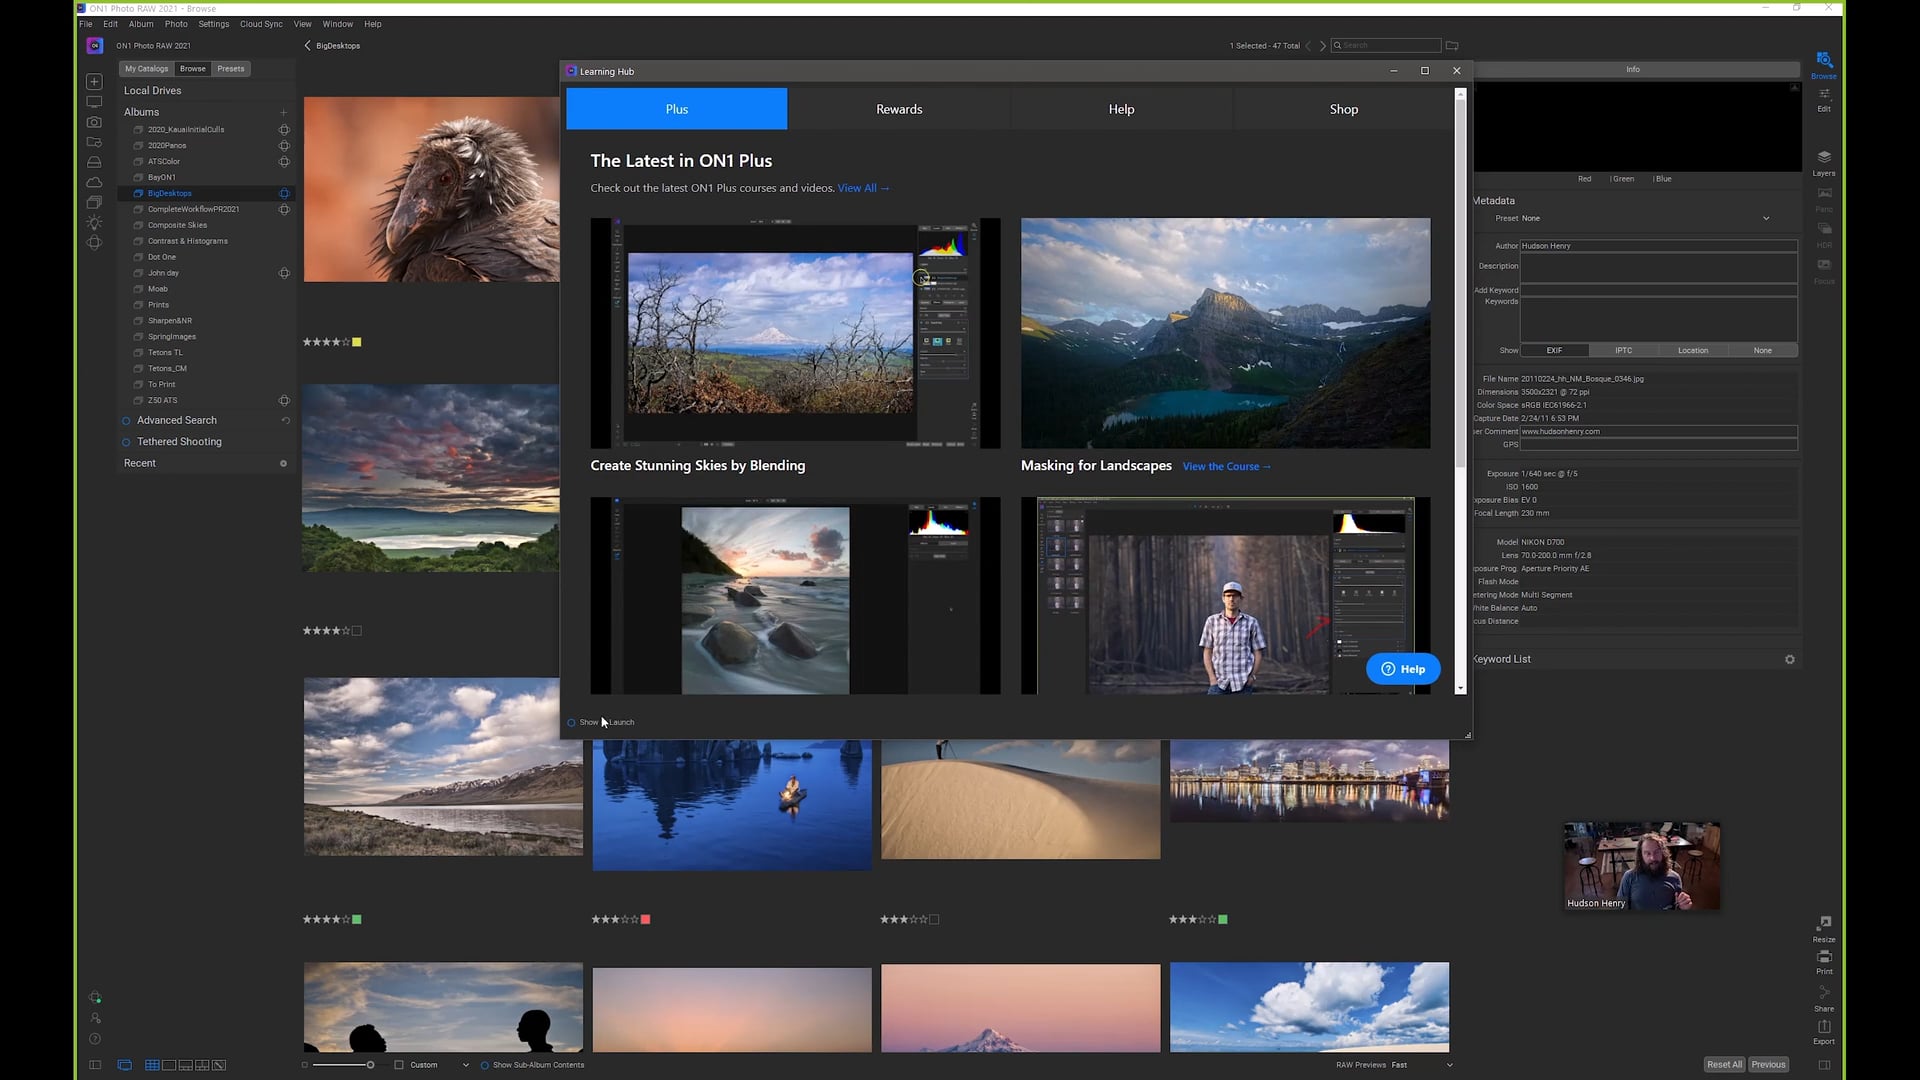Click the user account icon bottom left
Image resolution: width=1920 pixels, height=1080 pixels.
coord(95,1018)
